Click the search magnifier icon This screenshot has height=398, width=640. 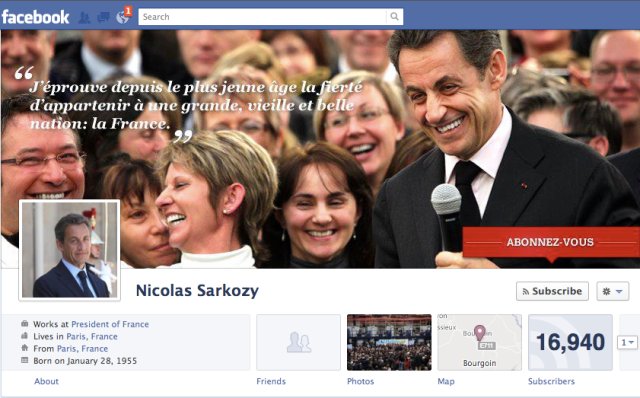coord(394,17)
